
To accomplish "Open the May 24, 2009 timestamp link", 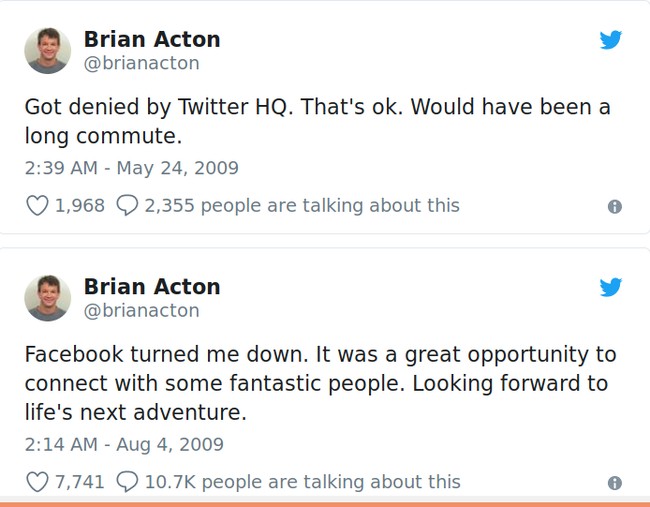I will (x=131, y=168).
